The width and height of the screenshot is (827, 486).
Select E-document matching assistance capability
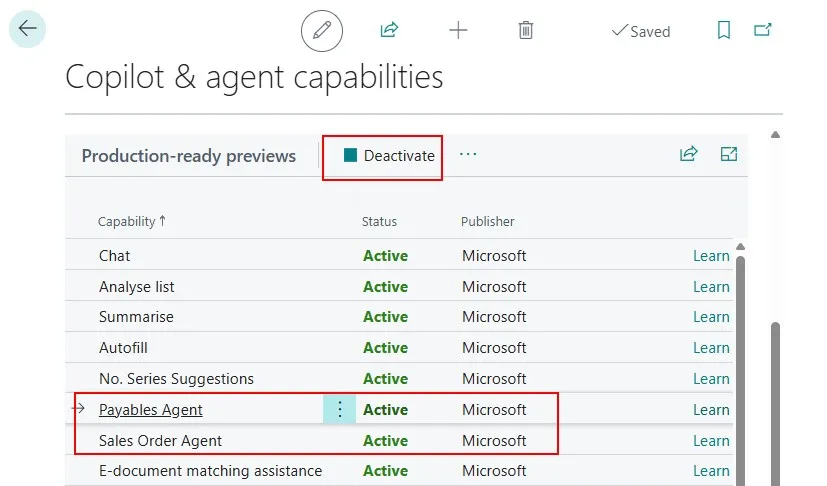210,471
